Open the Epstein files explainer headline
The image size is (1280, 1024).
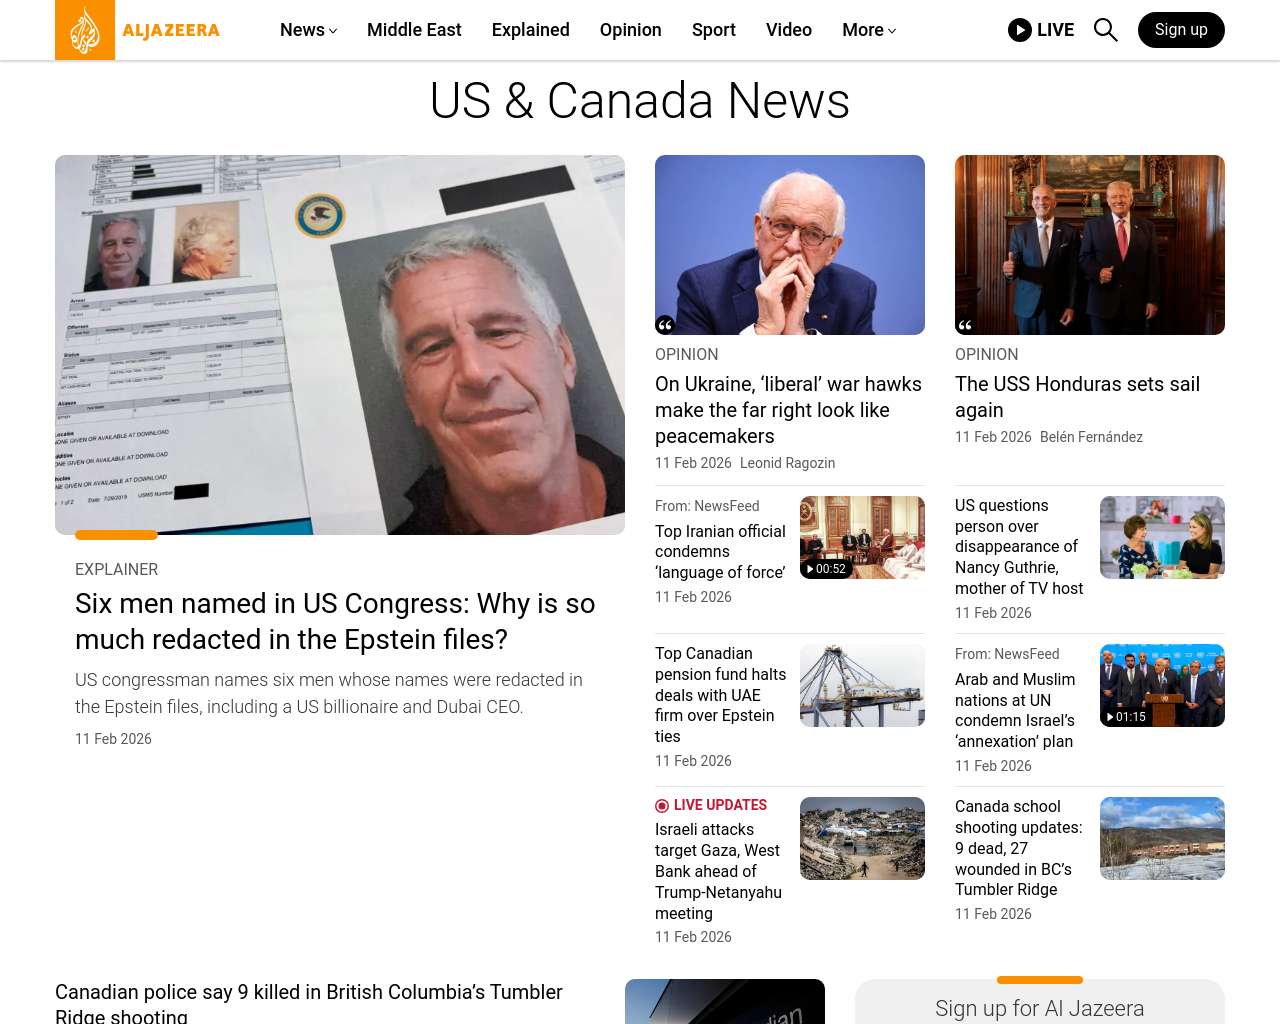click(x=335, y=621)
